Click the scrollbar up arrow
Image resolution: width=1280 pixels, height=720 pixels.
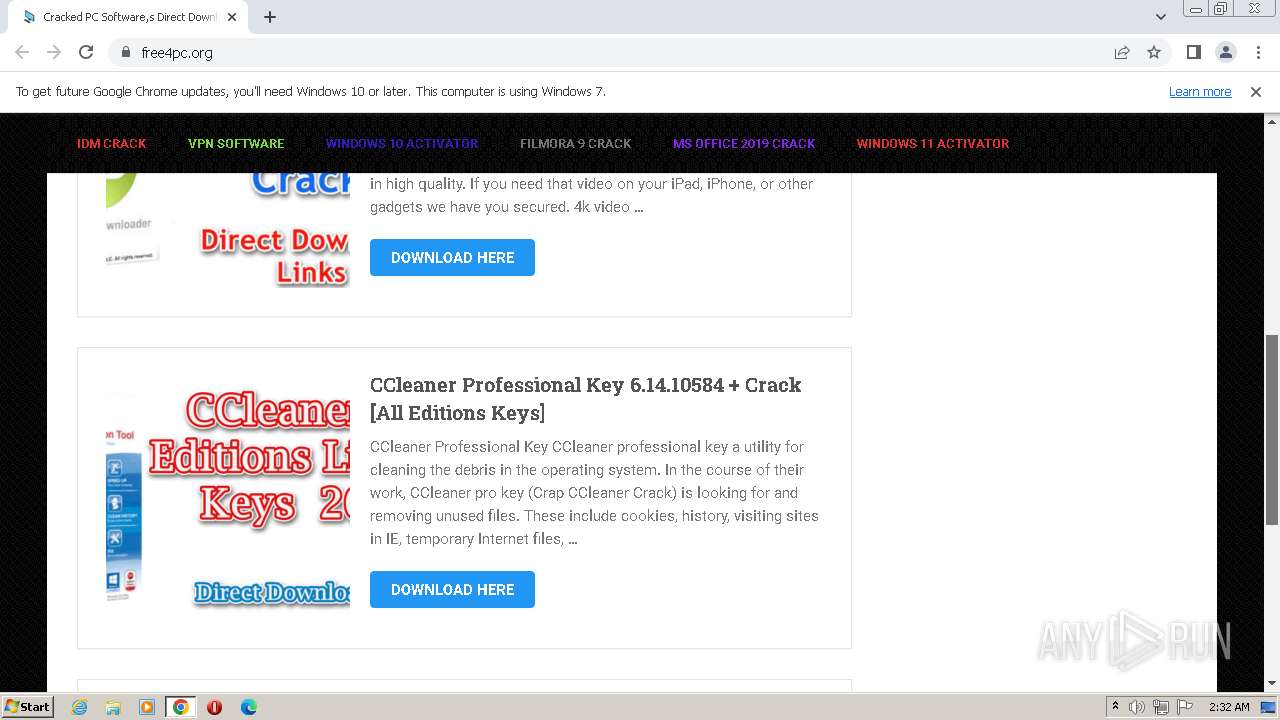pos(1272,120)
